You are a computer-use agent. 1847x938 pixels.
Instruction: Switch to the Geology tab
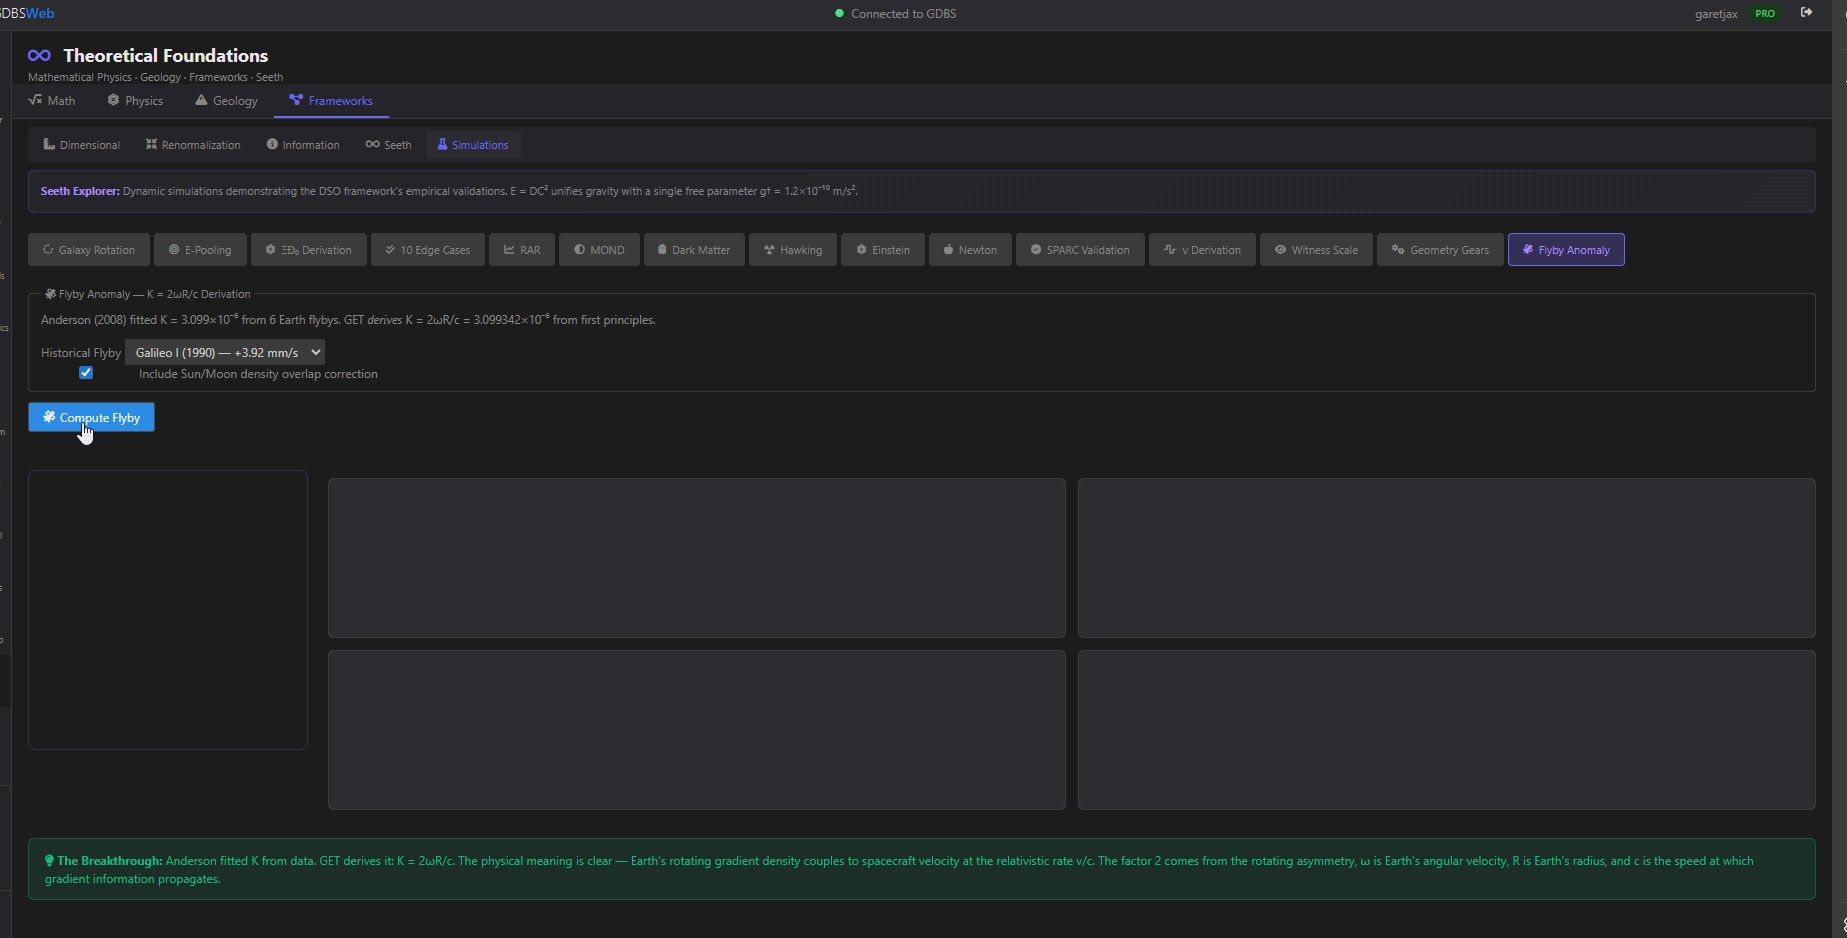226,101
